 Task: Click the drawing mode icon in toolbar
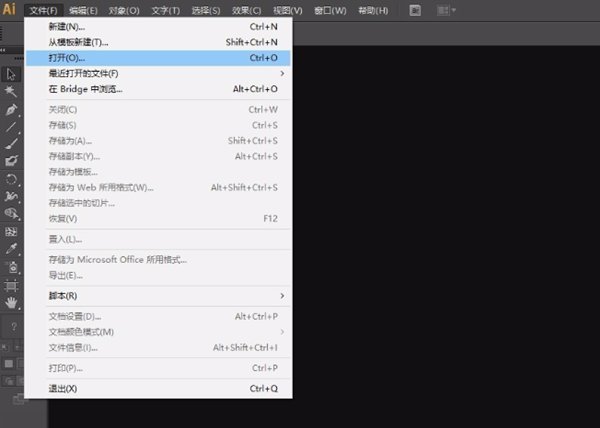tap(8, 381)
